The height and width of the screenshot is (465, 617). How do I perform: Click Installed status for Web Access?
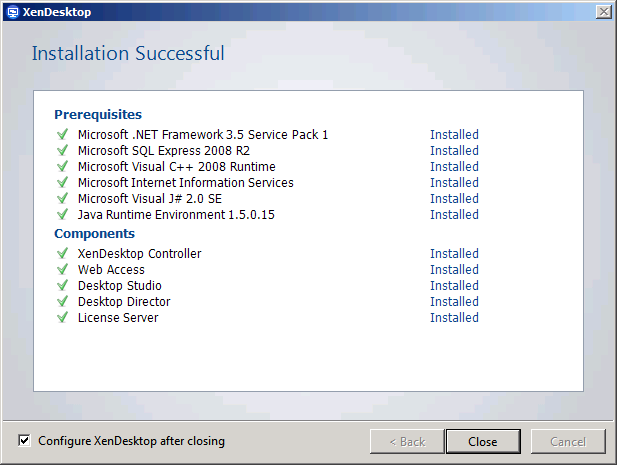(454, 270)
